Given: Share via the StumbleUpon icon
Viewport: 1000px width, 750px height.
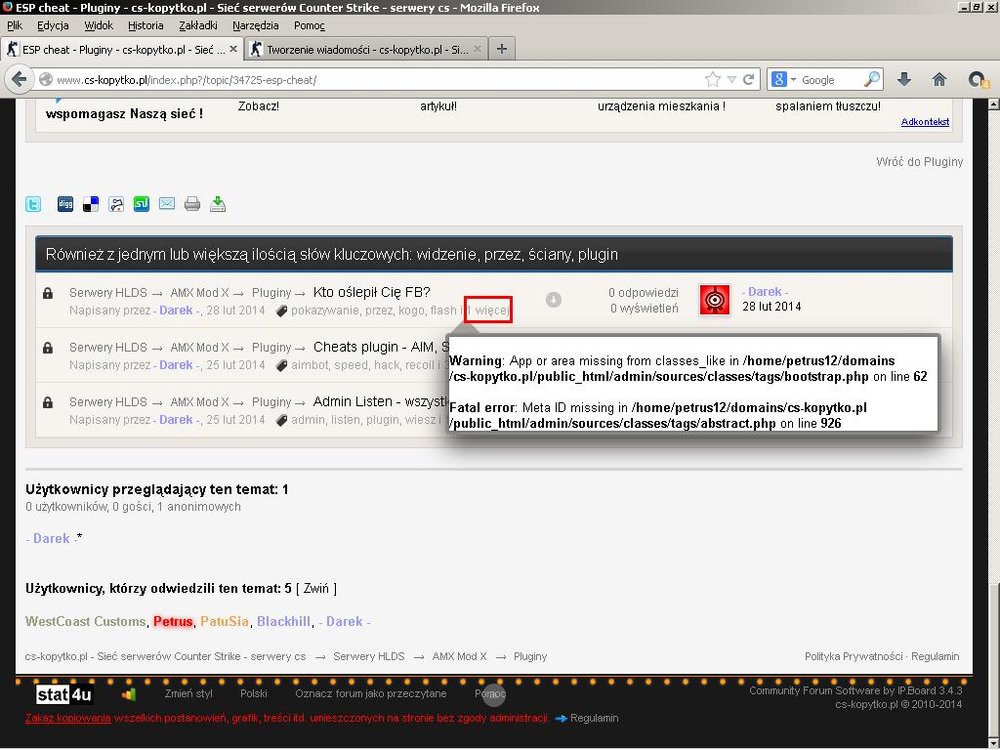Looking at the screenshot, I should click(141, 204).
